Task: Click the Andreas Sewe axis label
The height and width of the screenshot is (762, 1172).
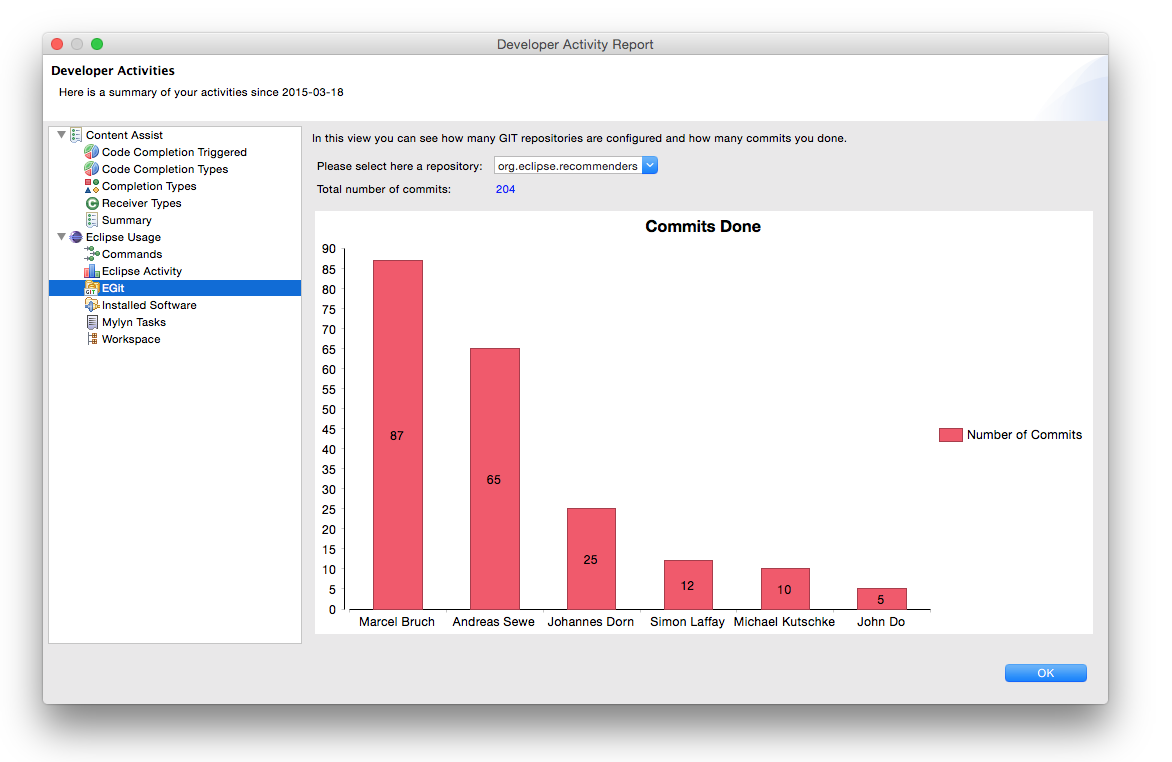Action: pos(493,622)
